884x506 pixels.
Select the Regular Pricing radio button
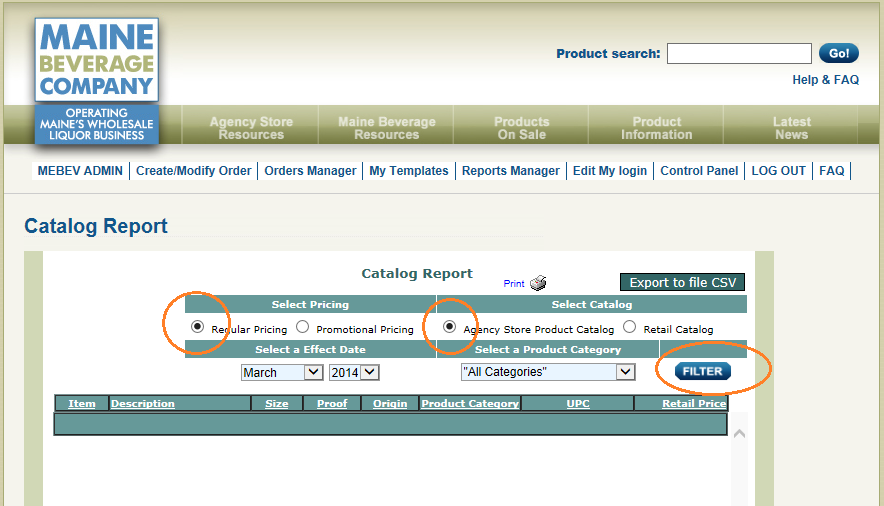pyautogui.click(x=197, y=327)
